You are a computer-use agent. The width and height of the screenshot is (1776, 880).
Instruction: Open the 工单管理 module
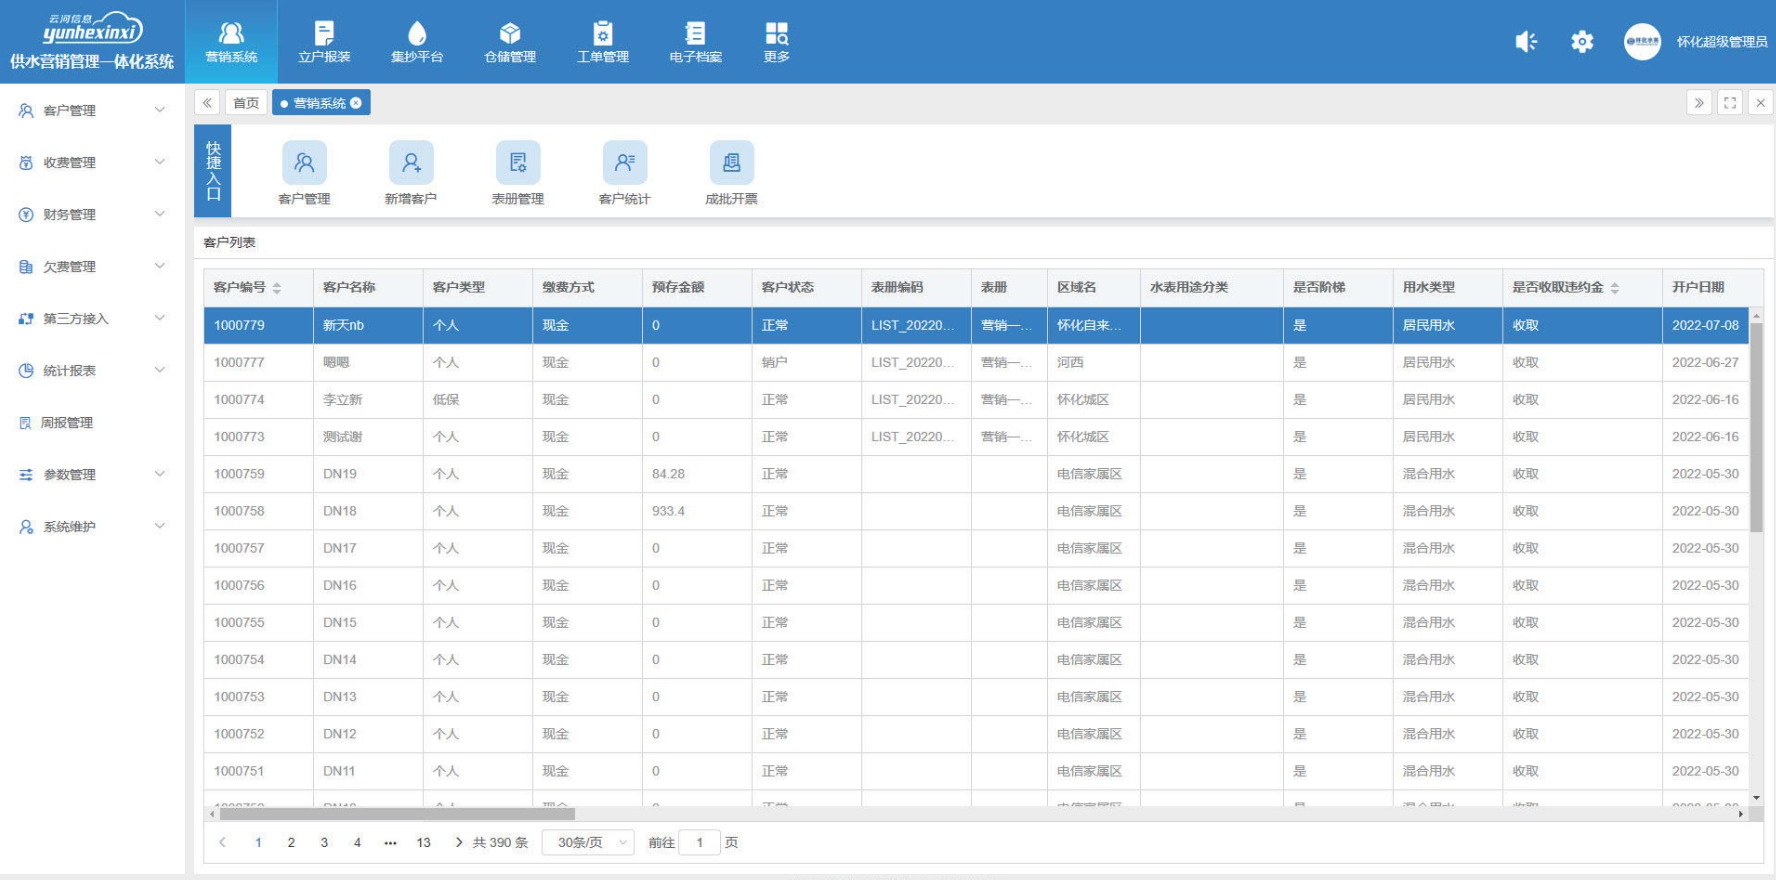603,42
